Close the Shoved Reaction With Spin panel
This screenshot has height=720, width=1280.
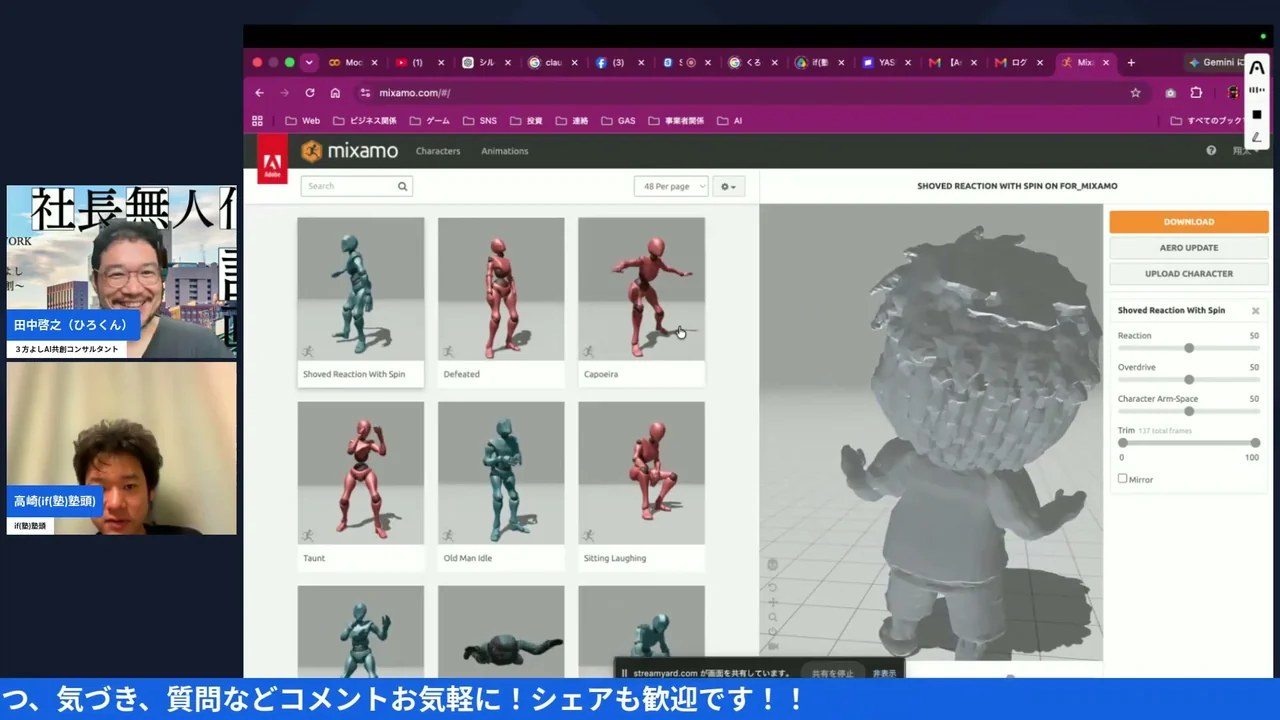click(1255, 311)
